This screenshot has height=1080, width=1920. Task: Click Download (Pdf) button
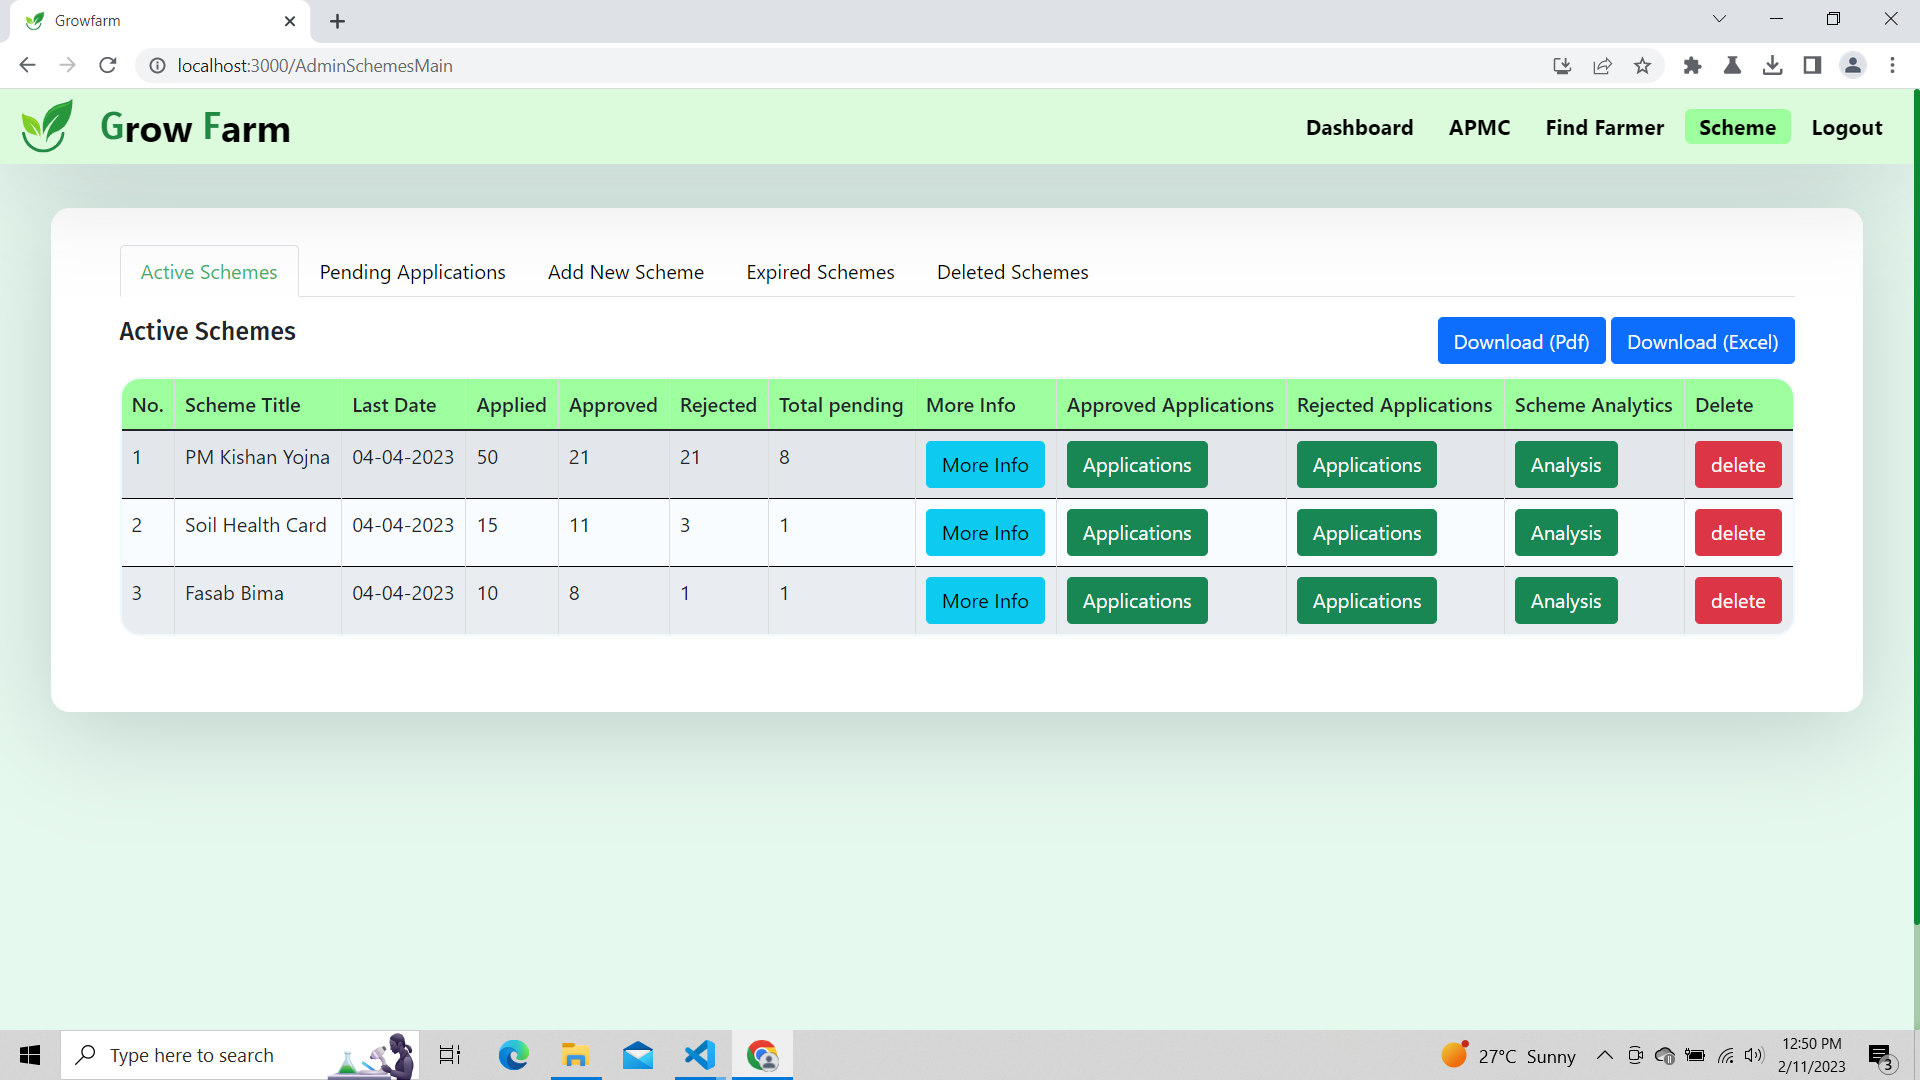point(1521,342)
